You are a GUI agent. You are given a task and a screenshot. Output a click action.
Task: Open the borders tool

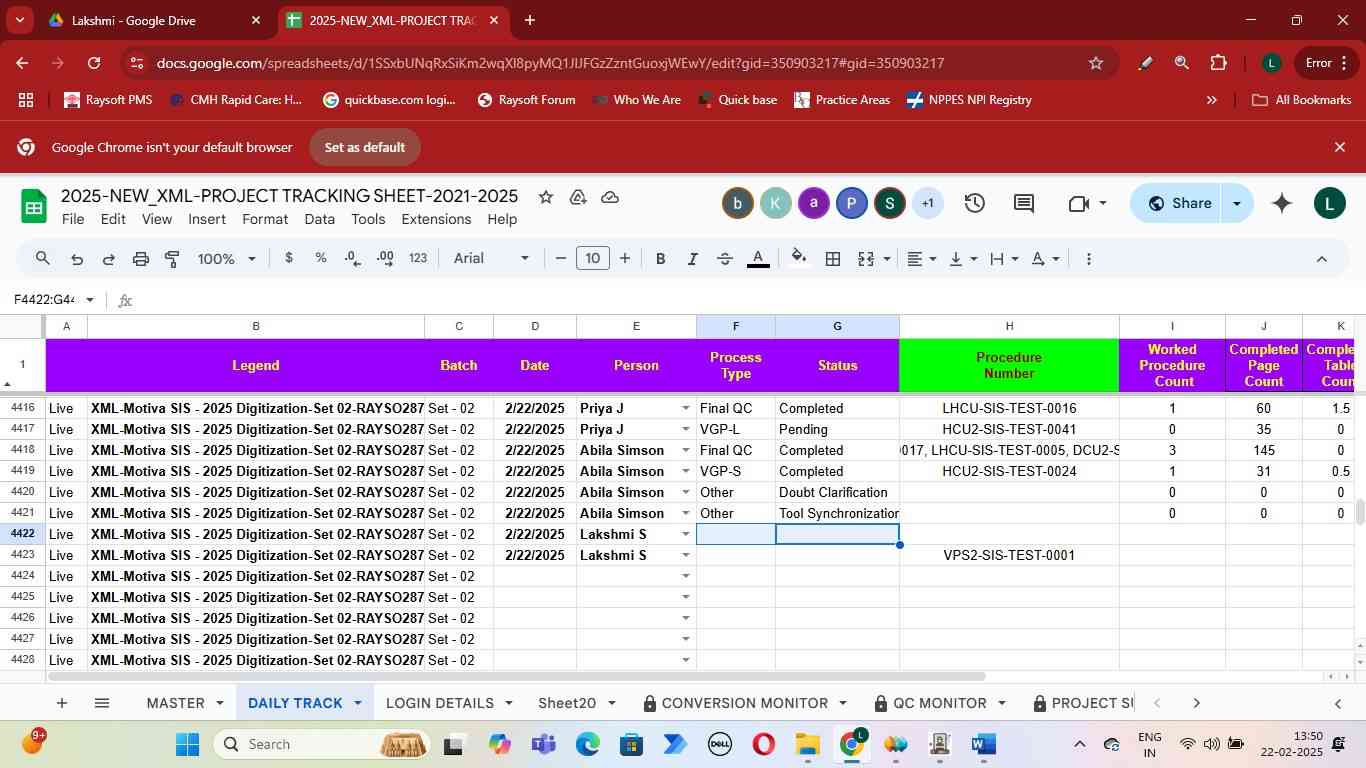pyautogui.click(x=833, y=259)
